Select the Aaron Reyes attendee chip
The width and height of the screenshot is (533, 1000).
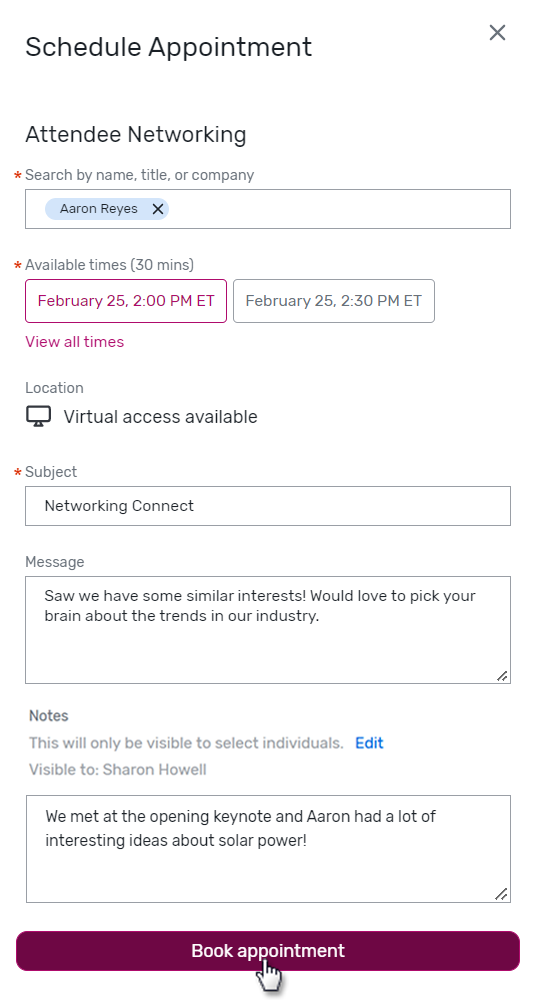[99, 209]
